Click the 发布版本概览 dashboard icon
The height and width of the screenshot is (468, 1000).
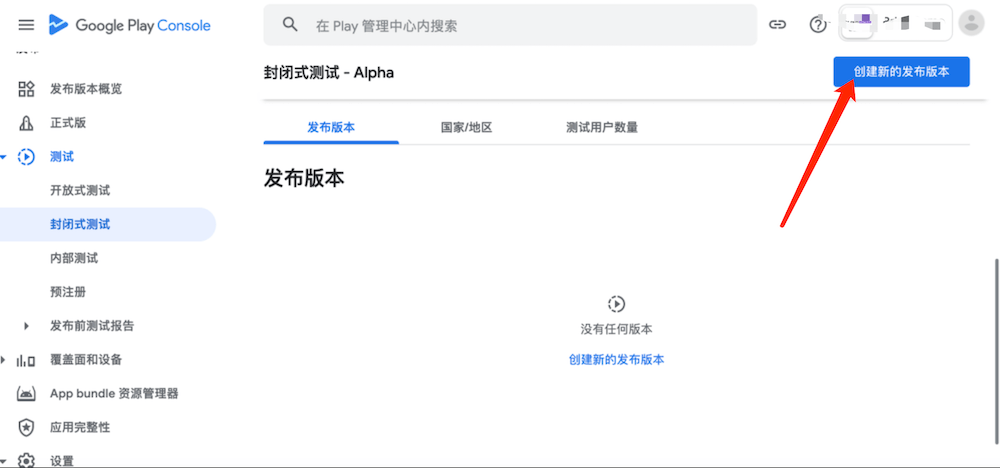coord(27,89)
